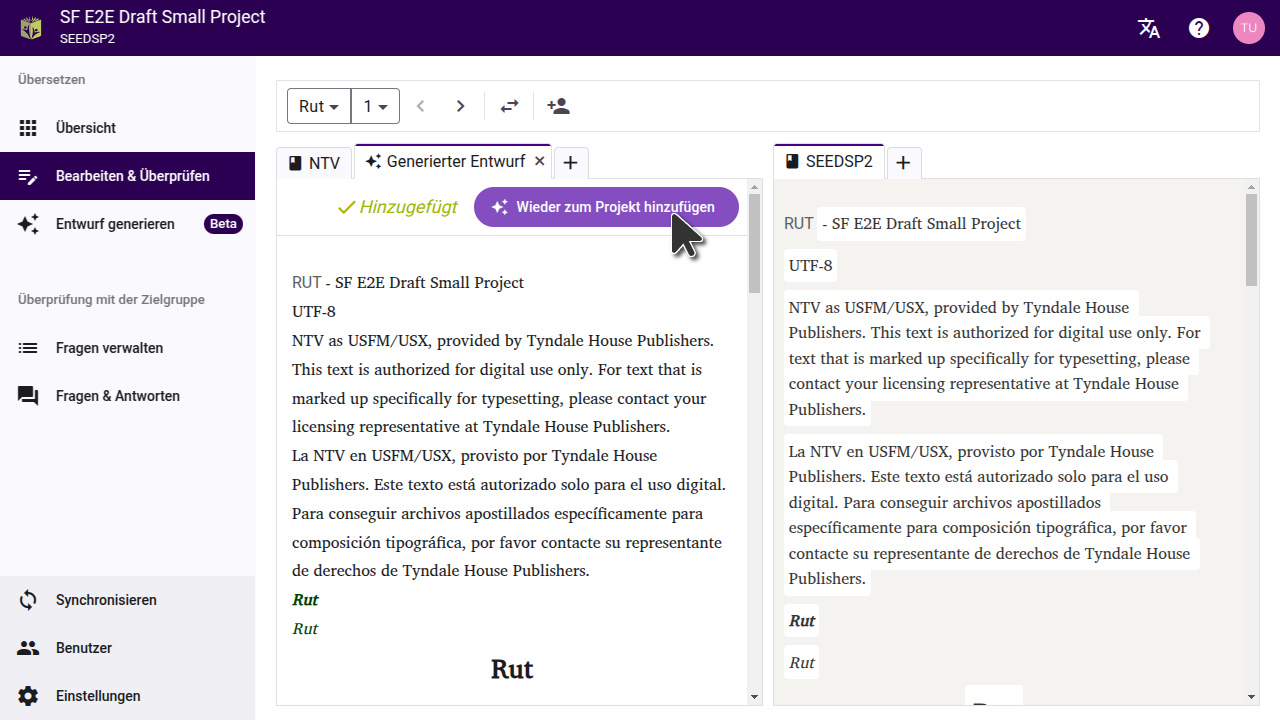Go to next chapter arrow
The width and height of the screenshot is (1280, 720).
pos(460,106)
